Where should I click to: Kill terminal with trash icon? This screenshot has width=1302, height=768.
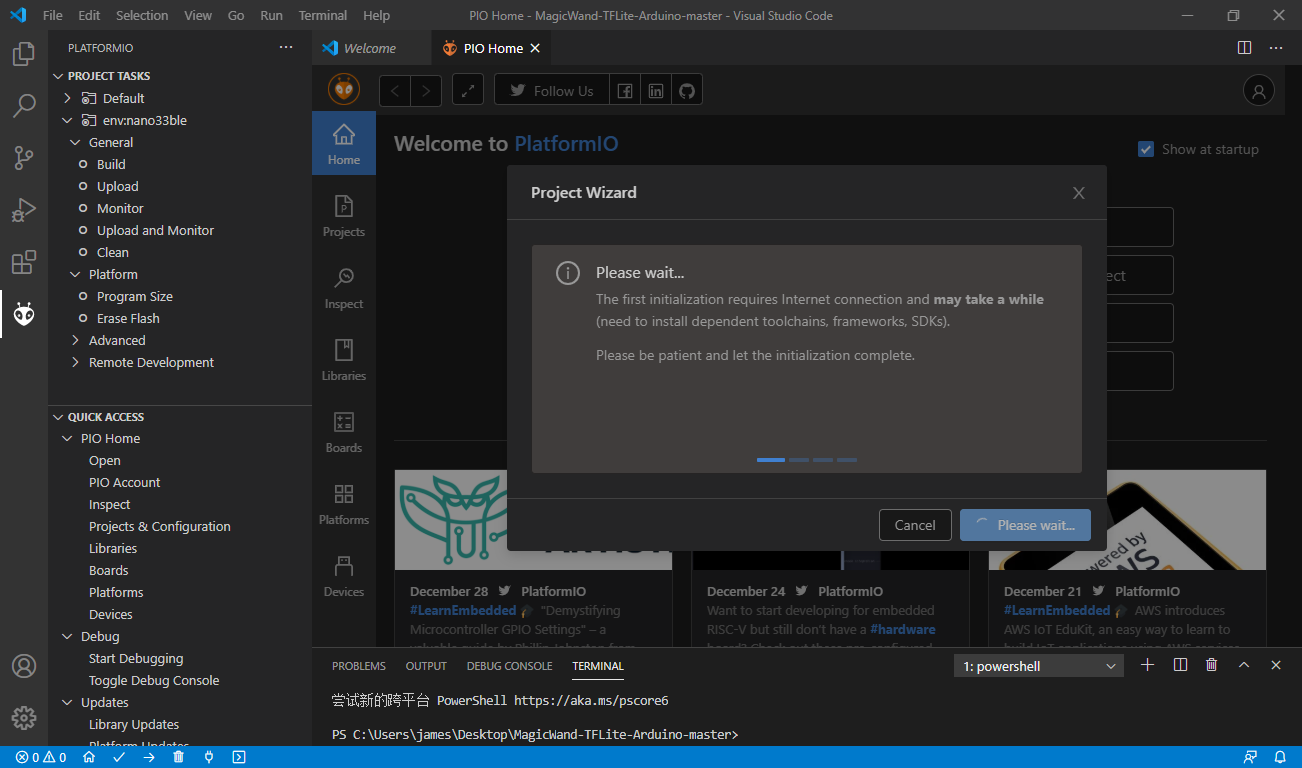1212,665
